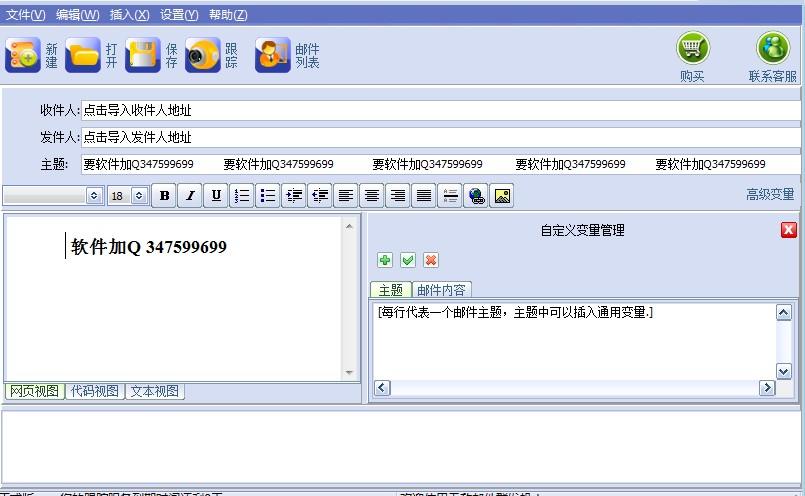This screenshot has height=496, width=805.
Task: Open tracking with the 跟踪 webcam icon
Action: coord(203,55)
